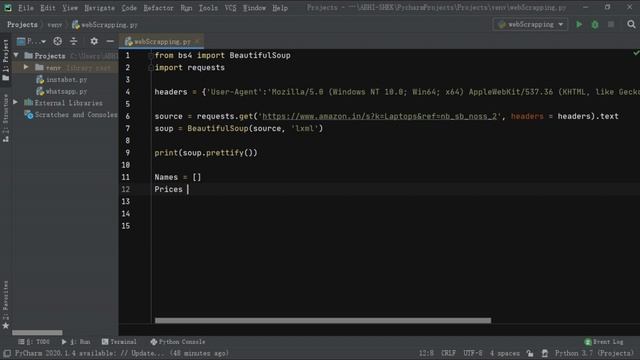The height and width of the screenshot is (360, 640).
Task: Click the cursor position 12:8 indicator
Action: [x=426, y=353]
